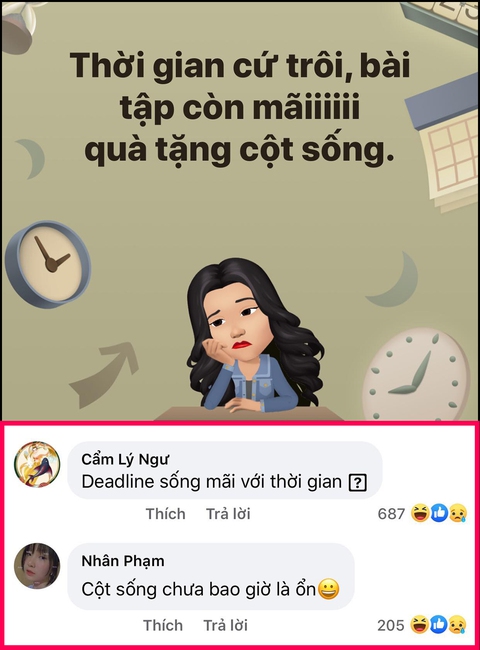View the 687 reactions count
The image size is (480, 650).
[x=391, y=514]
